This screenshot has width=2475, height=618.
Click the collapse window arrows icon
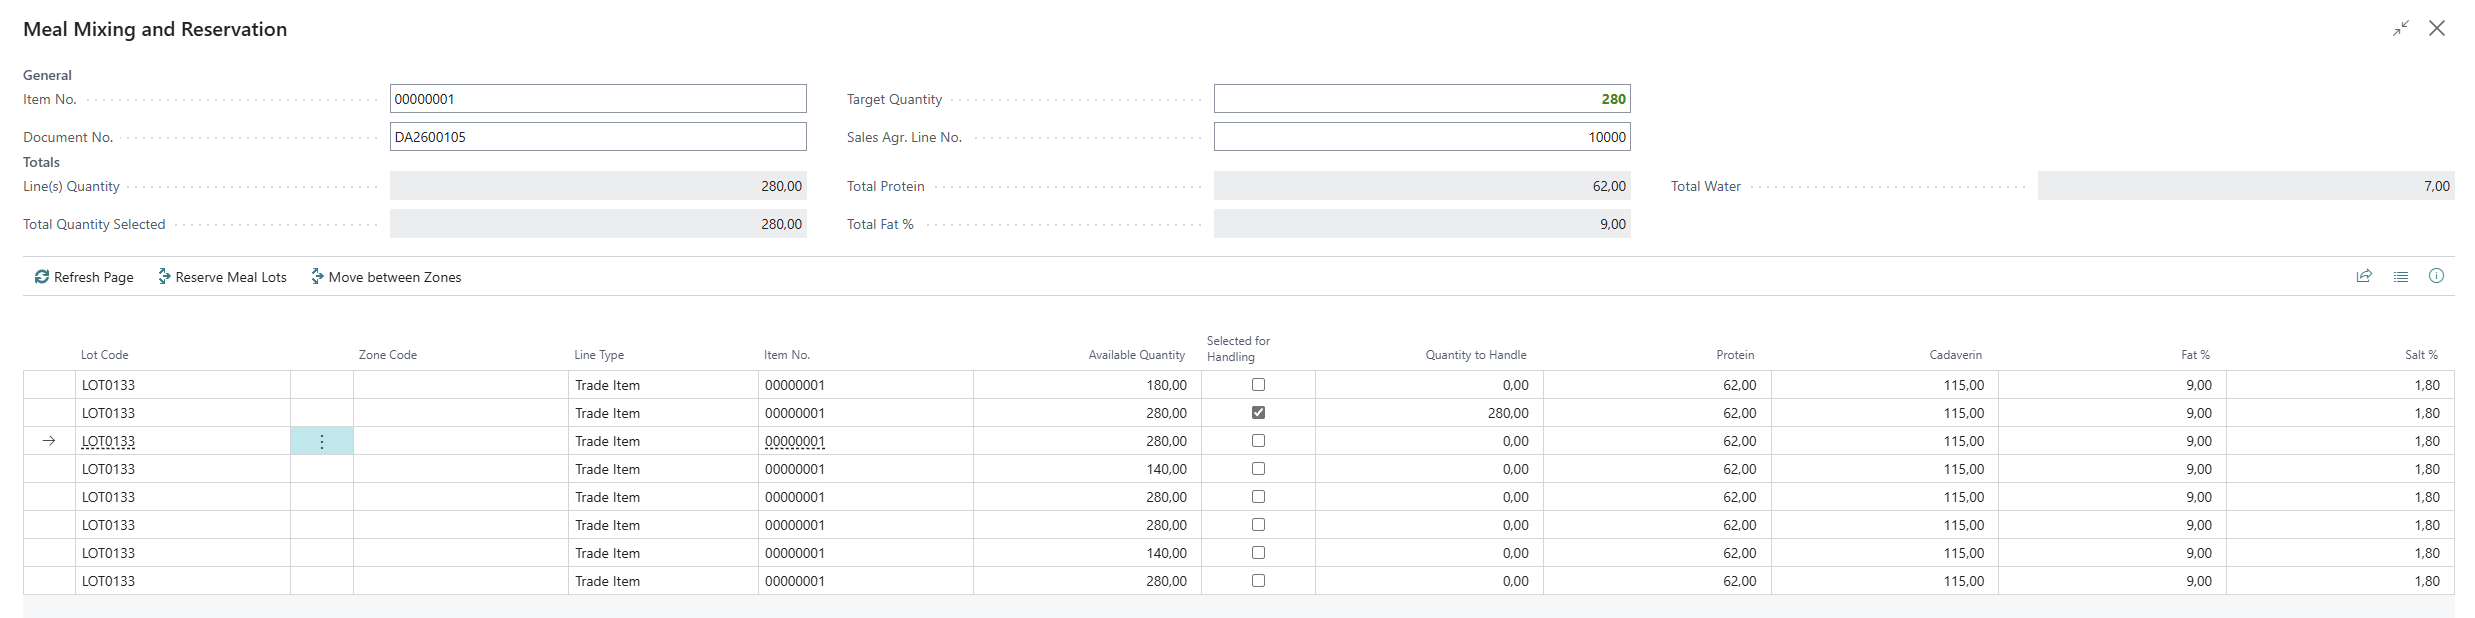coord(2401,29)
